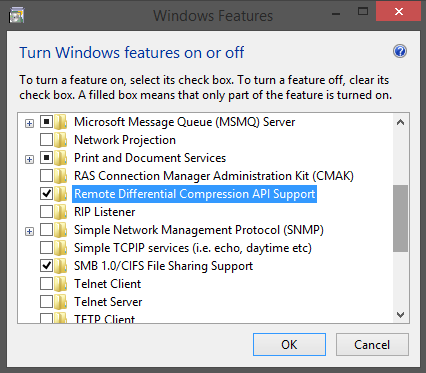The height and width of the screenshot is (373, 426).
Task: Toggle the Microsoft Message Queue (MSMQ) Server checkbox
Action: click(x=46, y=122)
